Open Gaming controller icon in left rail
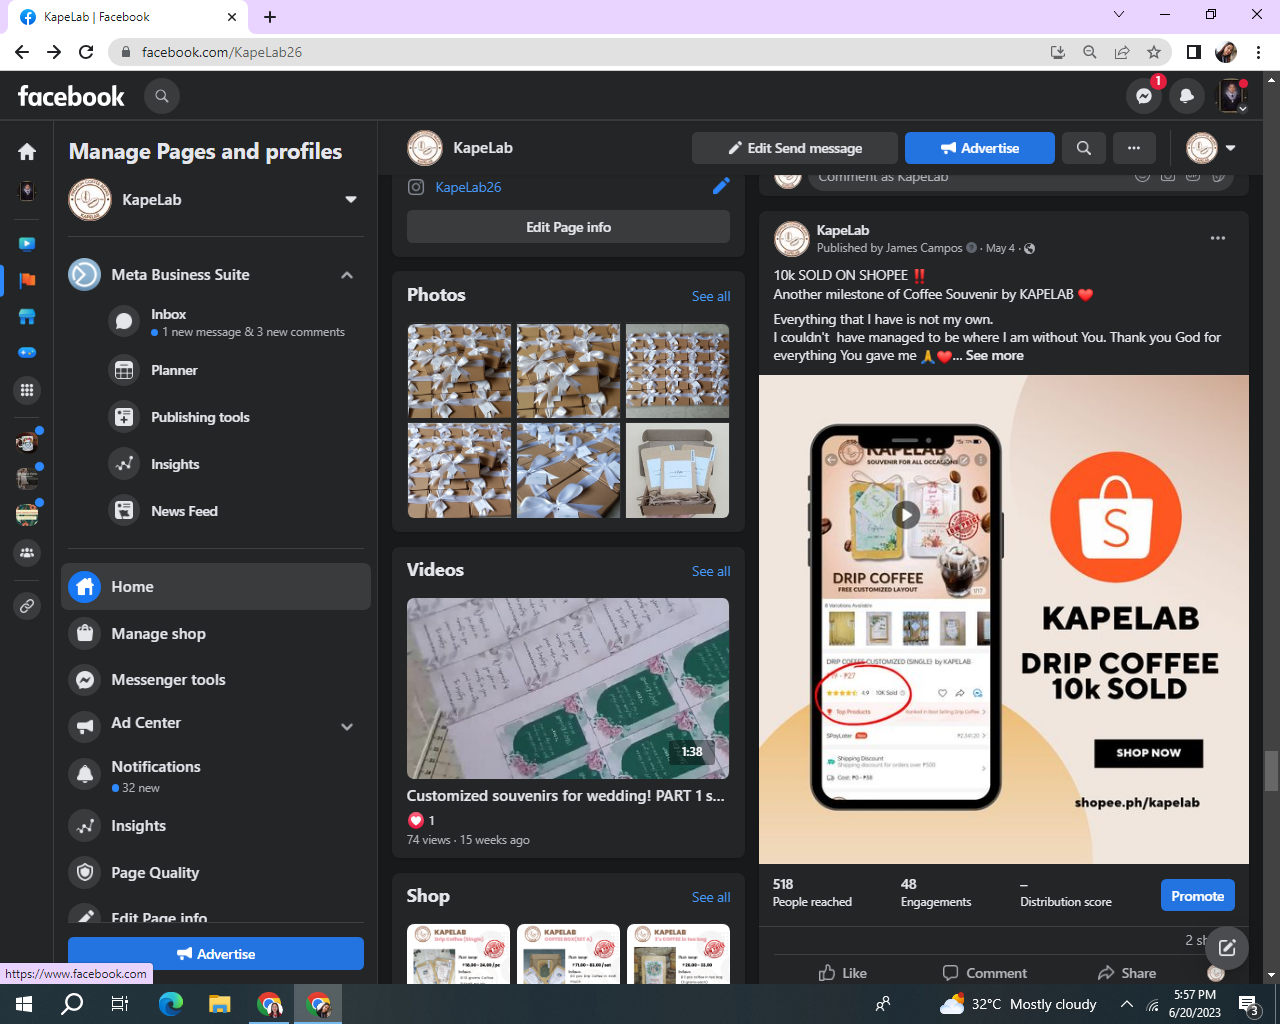The image size is (1280, 1024). pyautogui.click(x=27, y=353)
